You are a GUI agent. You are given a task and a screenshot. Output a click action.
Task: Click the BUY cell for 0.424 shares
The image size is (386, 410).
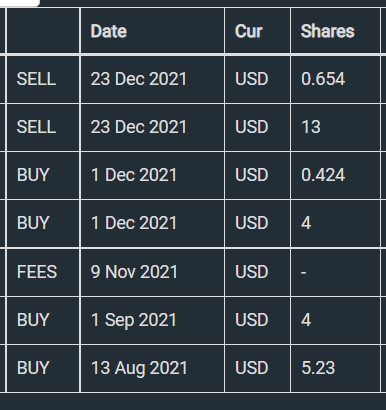pyautogui.click(x=43, y=175)
